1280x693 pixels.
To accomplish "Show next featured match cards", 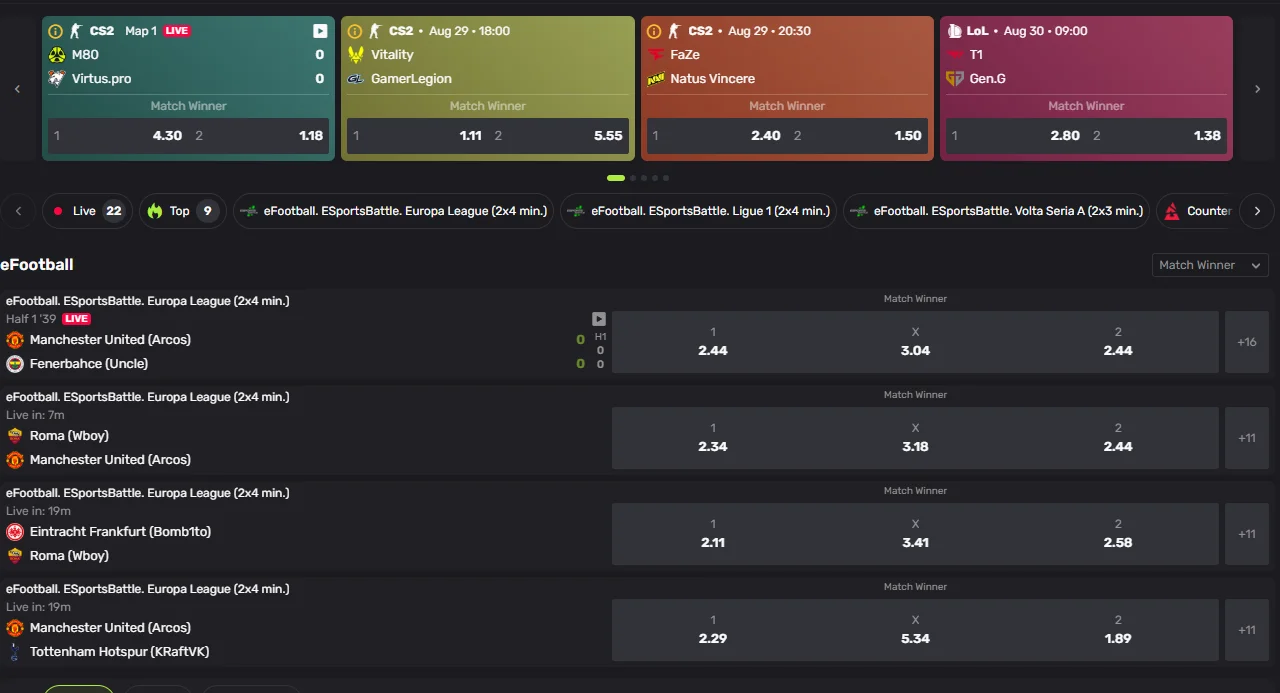I will (1258, 89).
